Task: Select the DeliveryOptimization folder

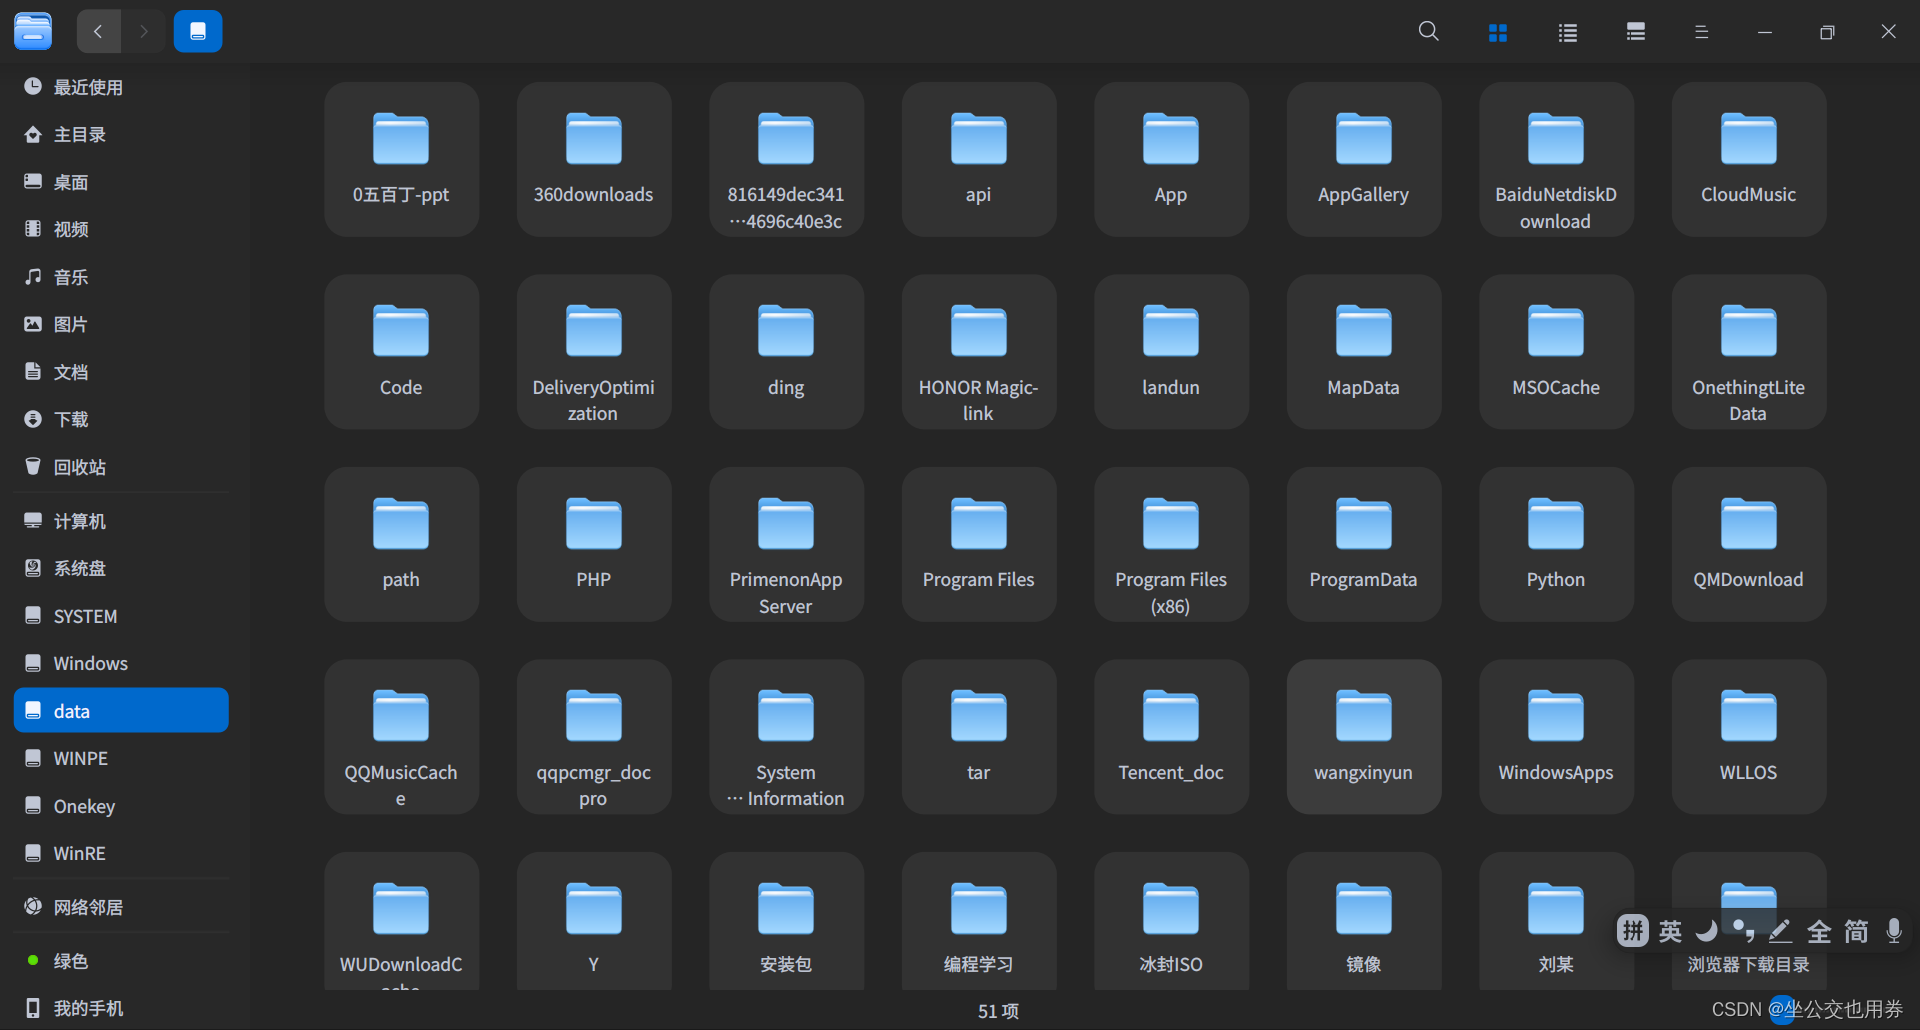Action: [594, 352]
